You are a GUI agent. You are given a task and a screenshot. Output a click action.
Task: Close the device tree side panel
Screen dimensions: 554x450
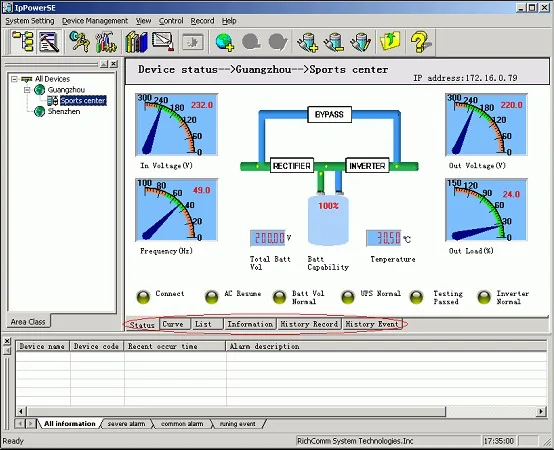point(113,64)
